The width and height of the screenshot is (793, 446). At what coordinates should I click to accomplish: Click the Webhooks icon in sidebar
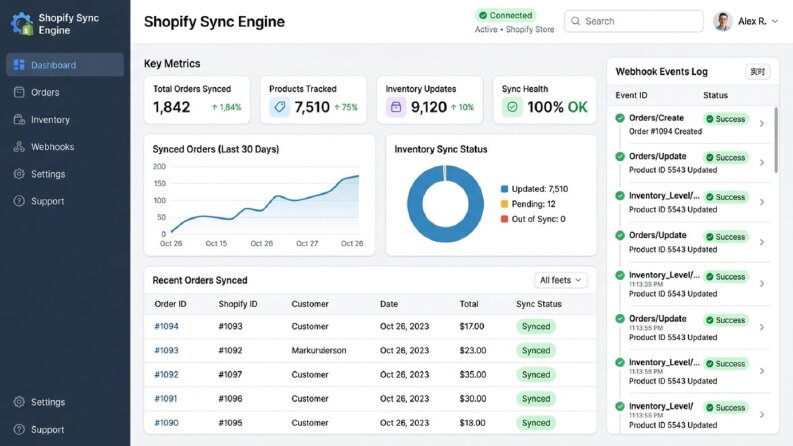pos(19,147)
